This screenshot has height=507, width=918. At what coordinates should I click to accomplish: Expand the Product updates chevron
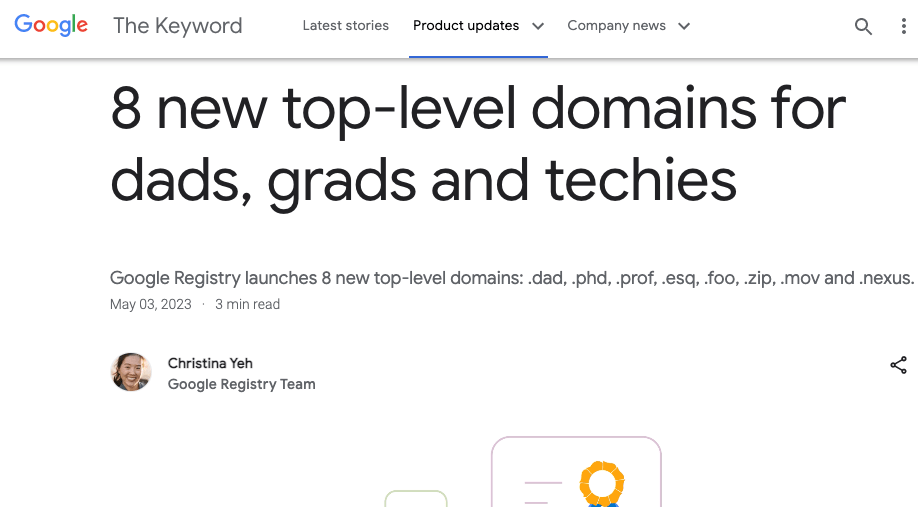538,27
